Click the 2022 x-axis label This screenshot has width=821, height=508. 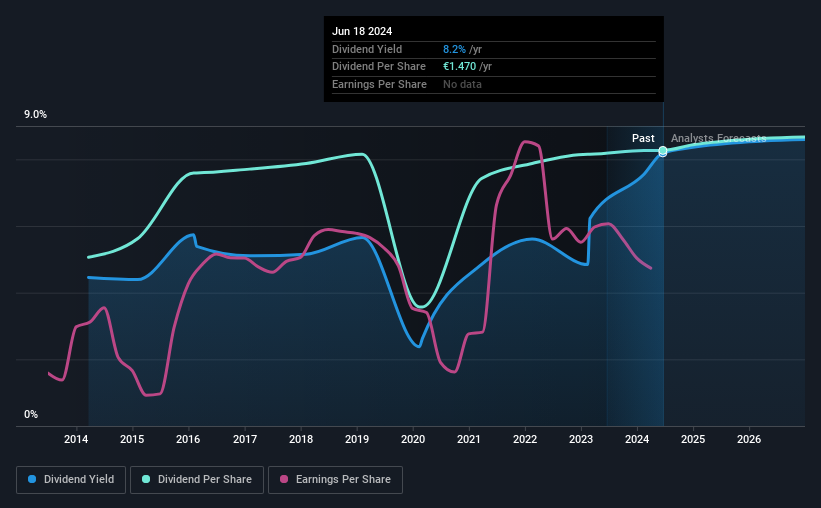pos(525,439)
